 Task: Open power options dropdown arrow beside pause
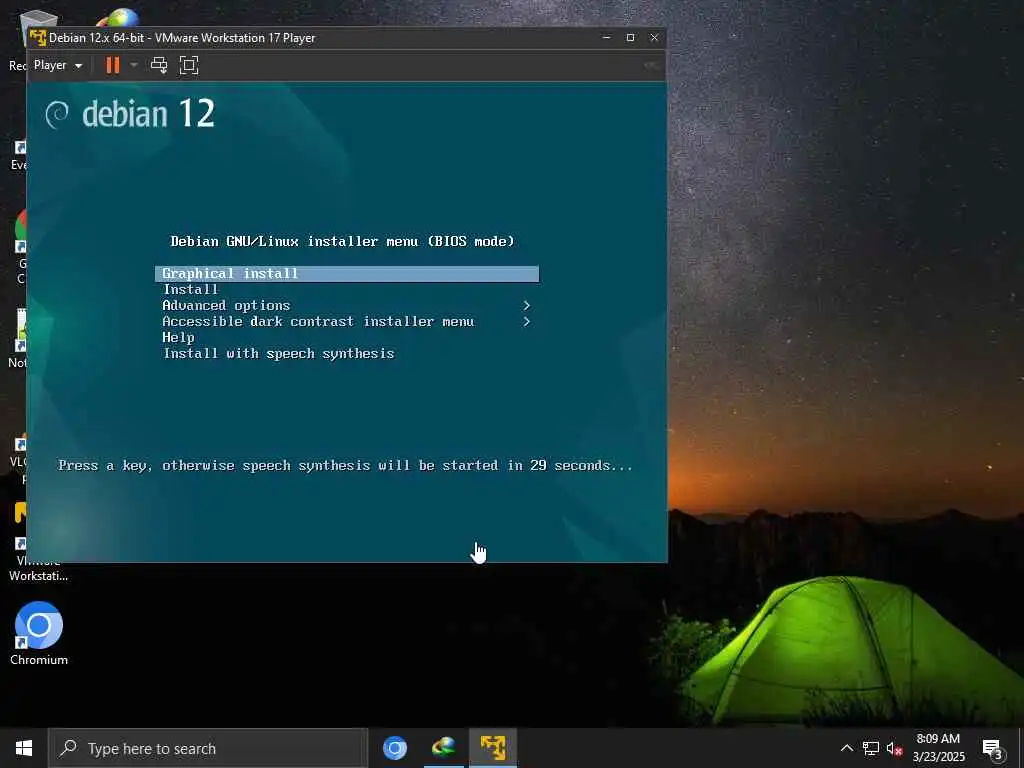134,65
